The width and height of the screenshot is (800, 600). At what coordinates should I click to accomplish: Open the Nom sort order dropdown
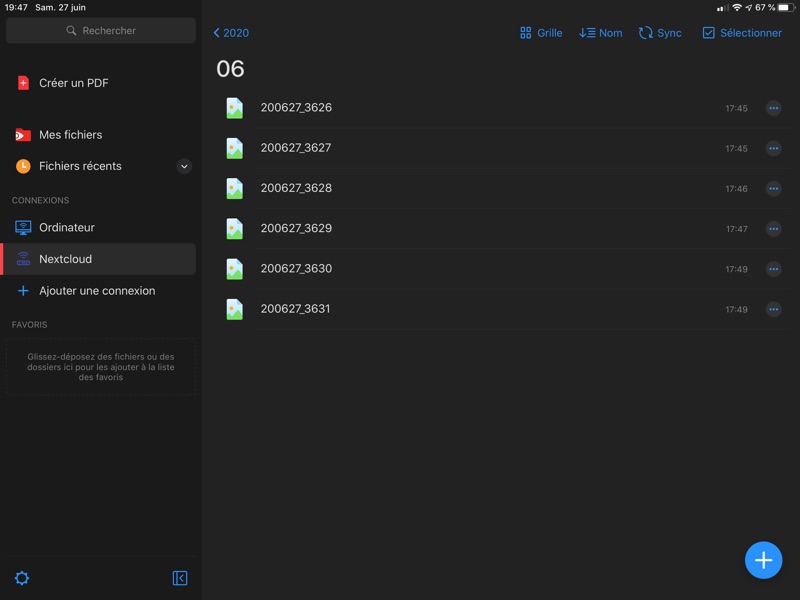click(x=601, y=33)
